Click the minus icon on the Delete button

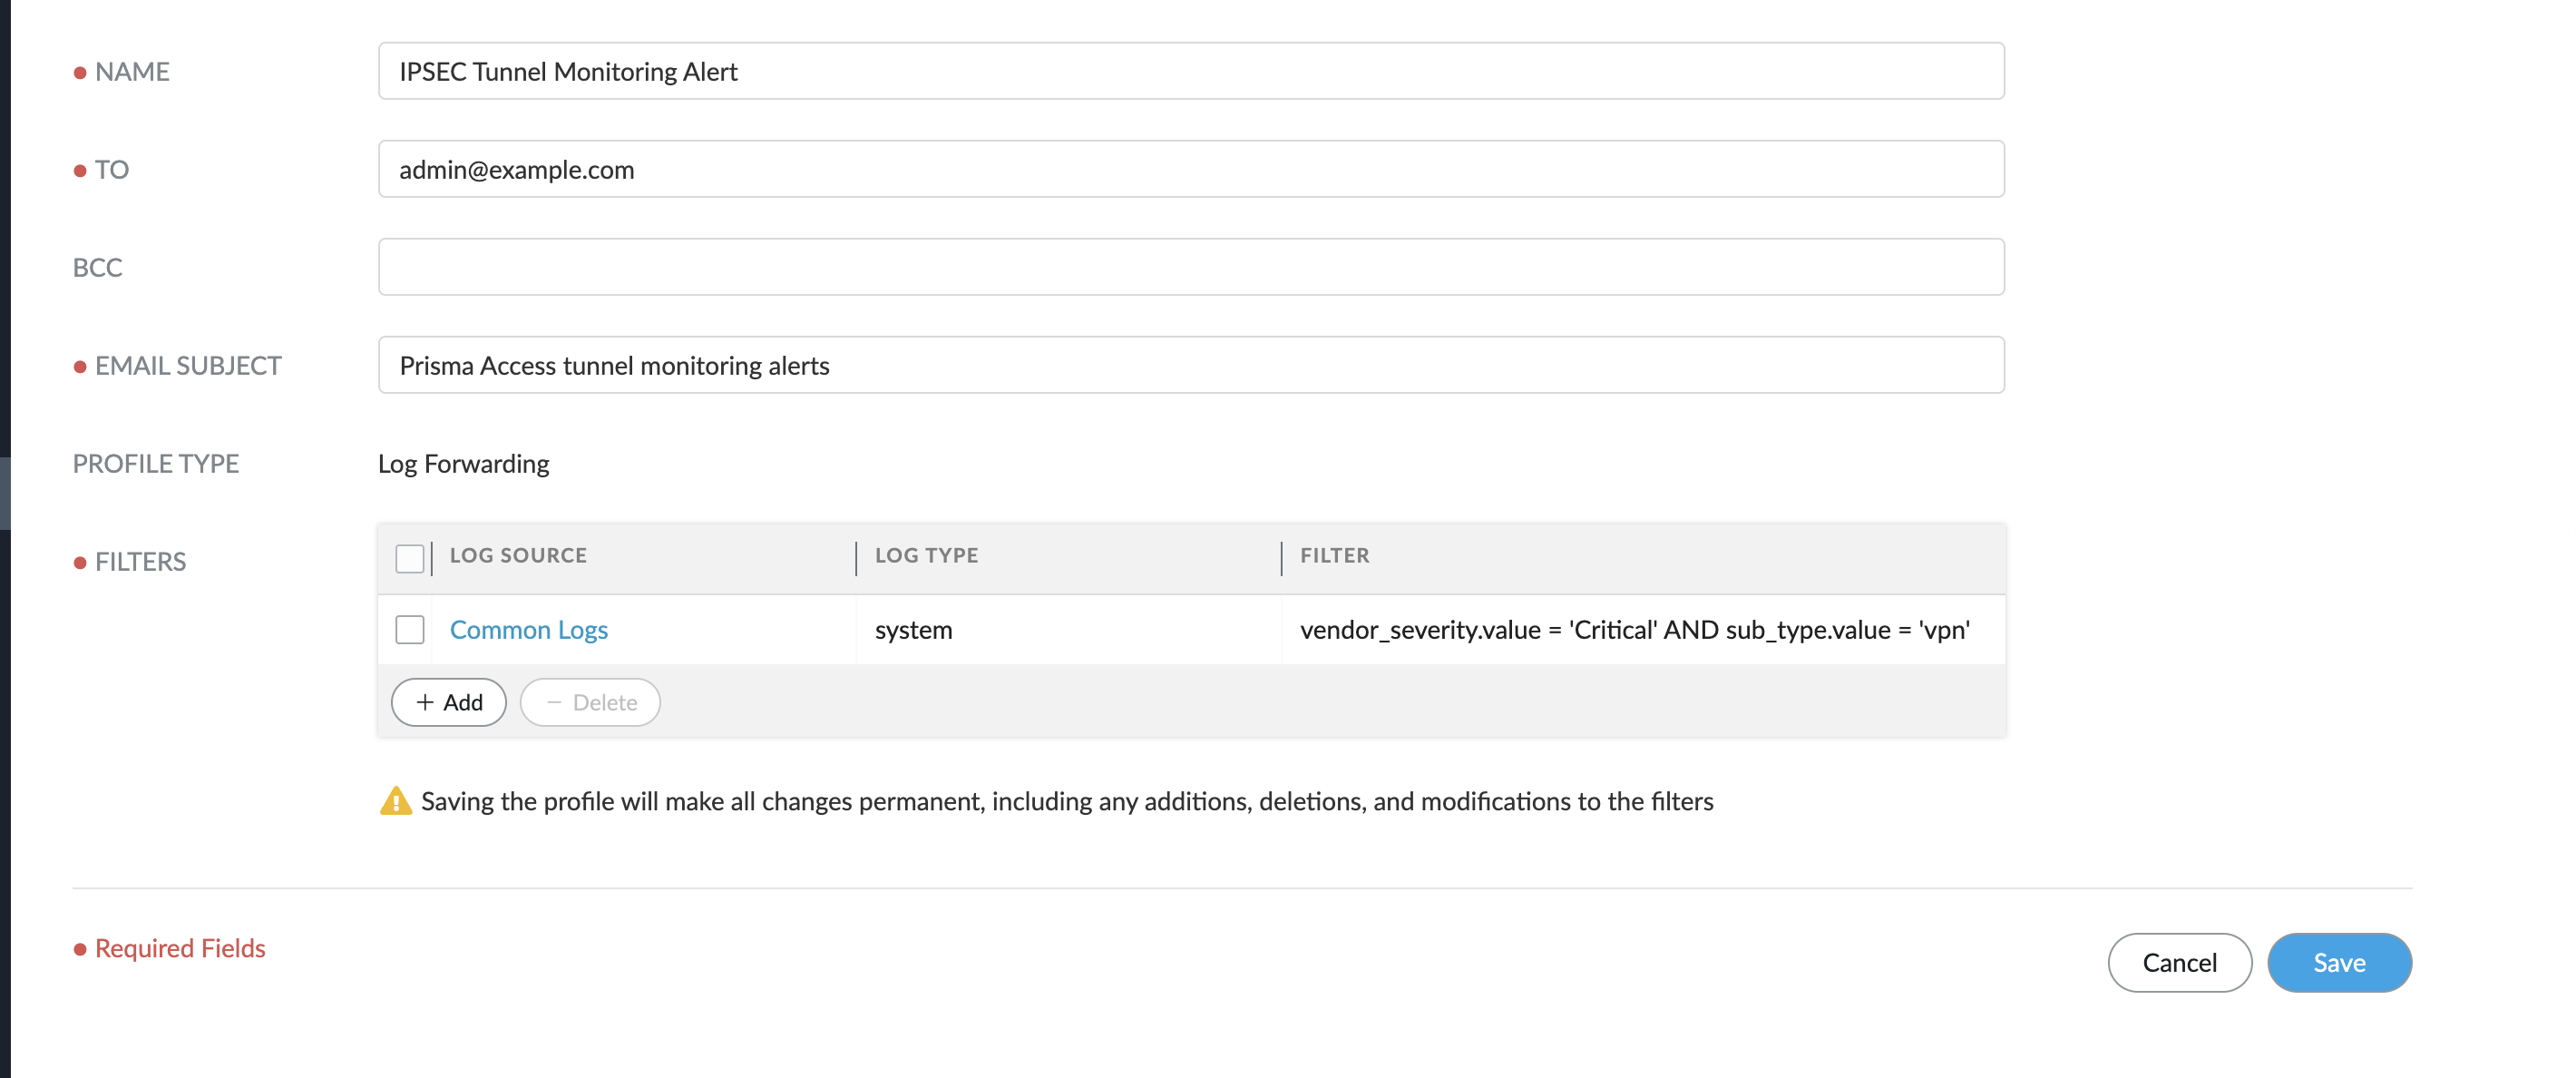[x=556, y=701]
